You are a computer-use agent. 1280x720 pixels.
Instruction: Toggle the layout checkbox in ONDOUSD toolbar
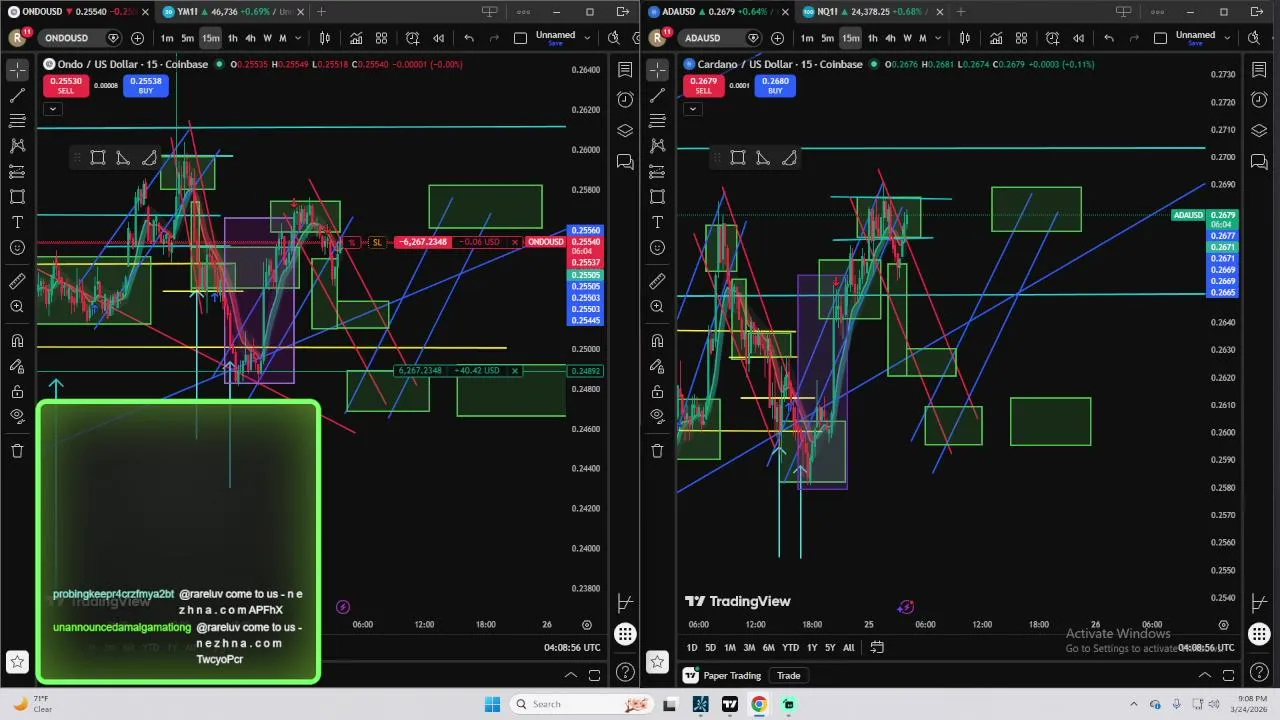(x=520, y=38)
